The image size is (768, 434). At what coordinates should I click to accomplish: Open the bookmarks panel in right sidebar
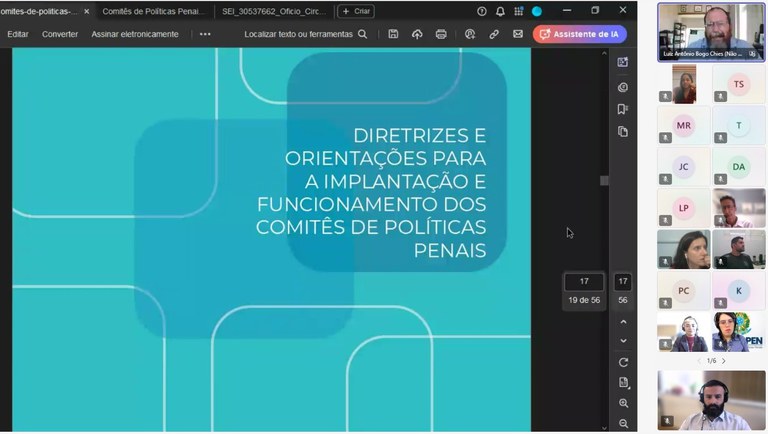point(623,109)
